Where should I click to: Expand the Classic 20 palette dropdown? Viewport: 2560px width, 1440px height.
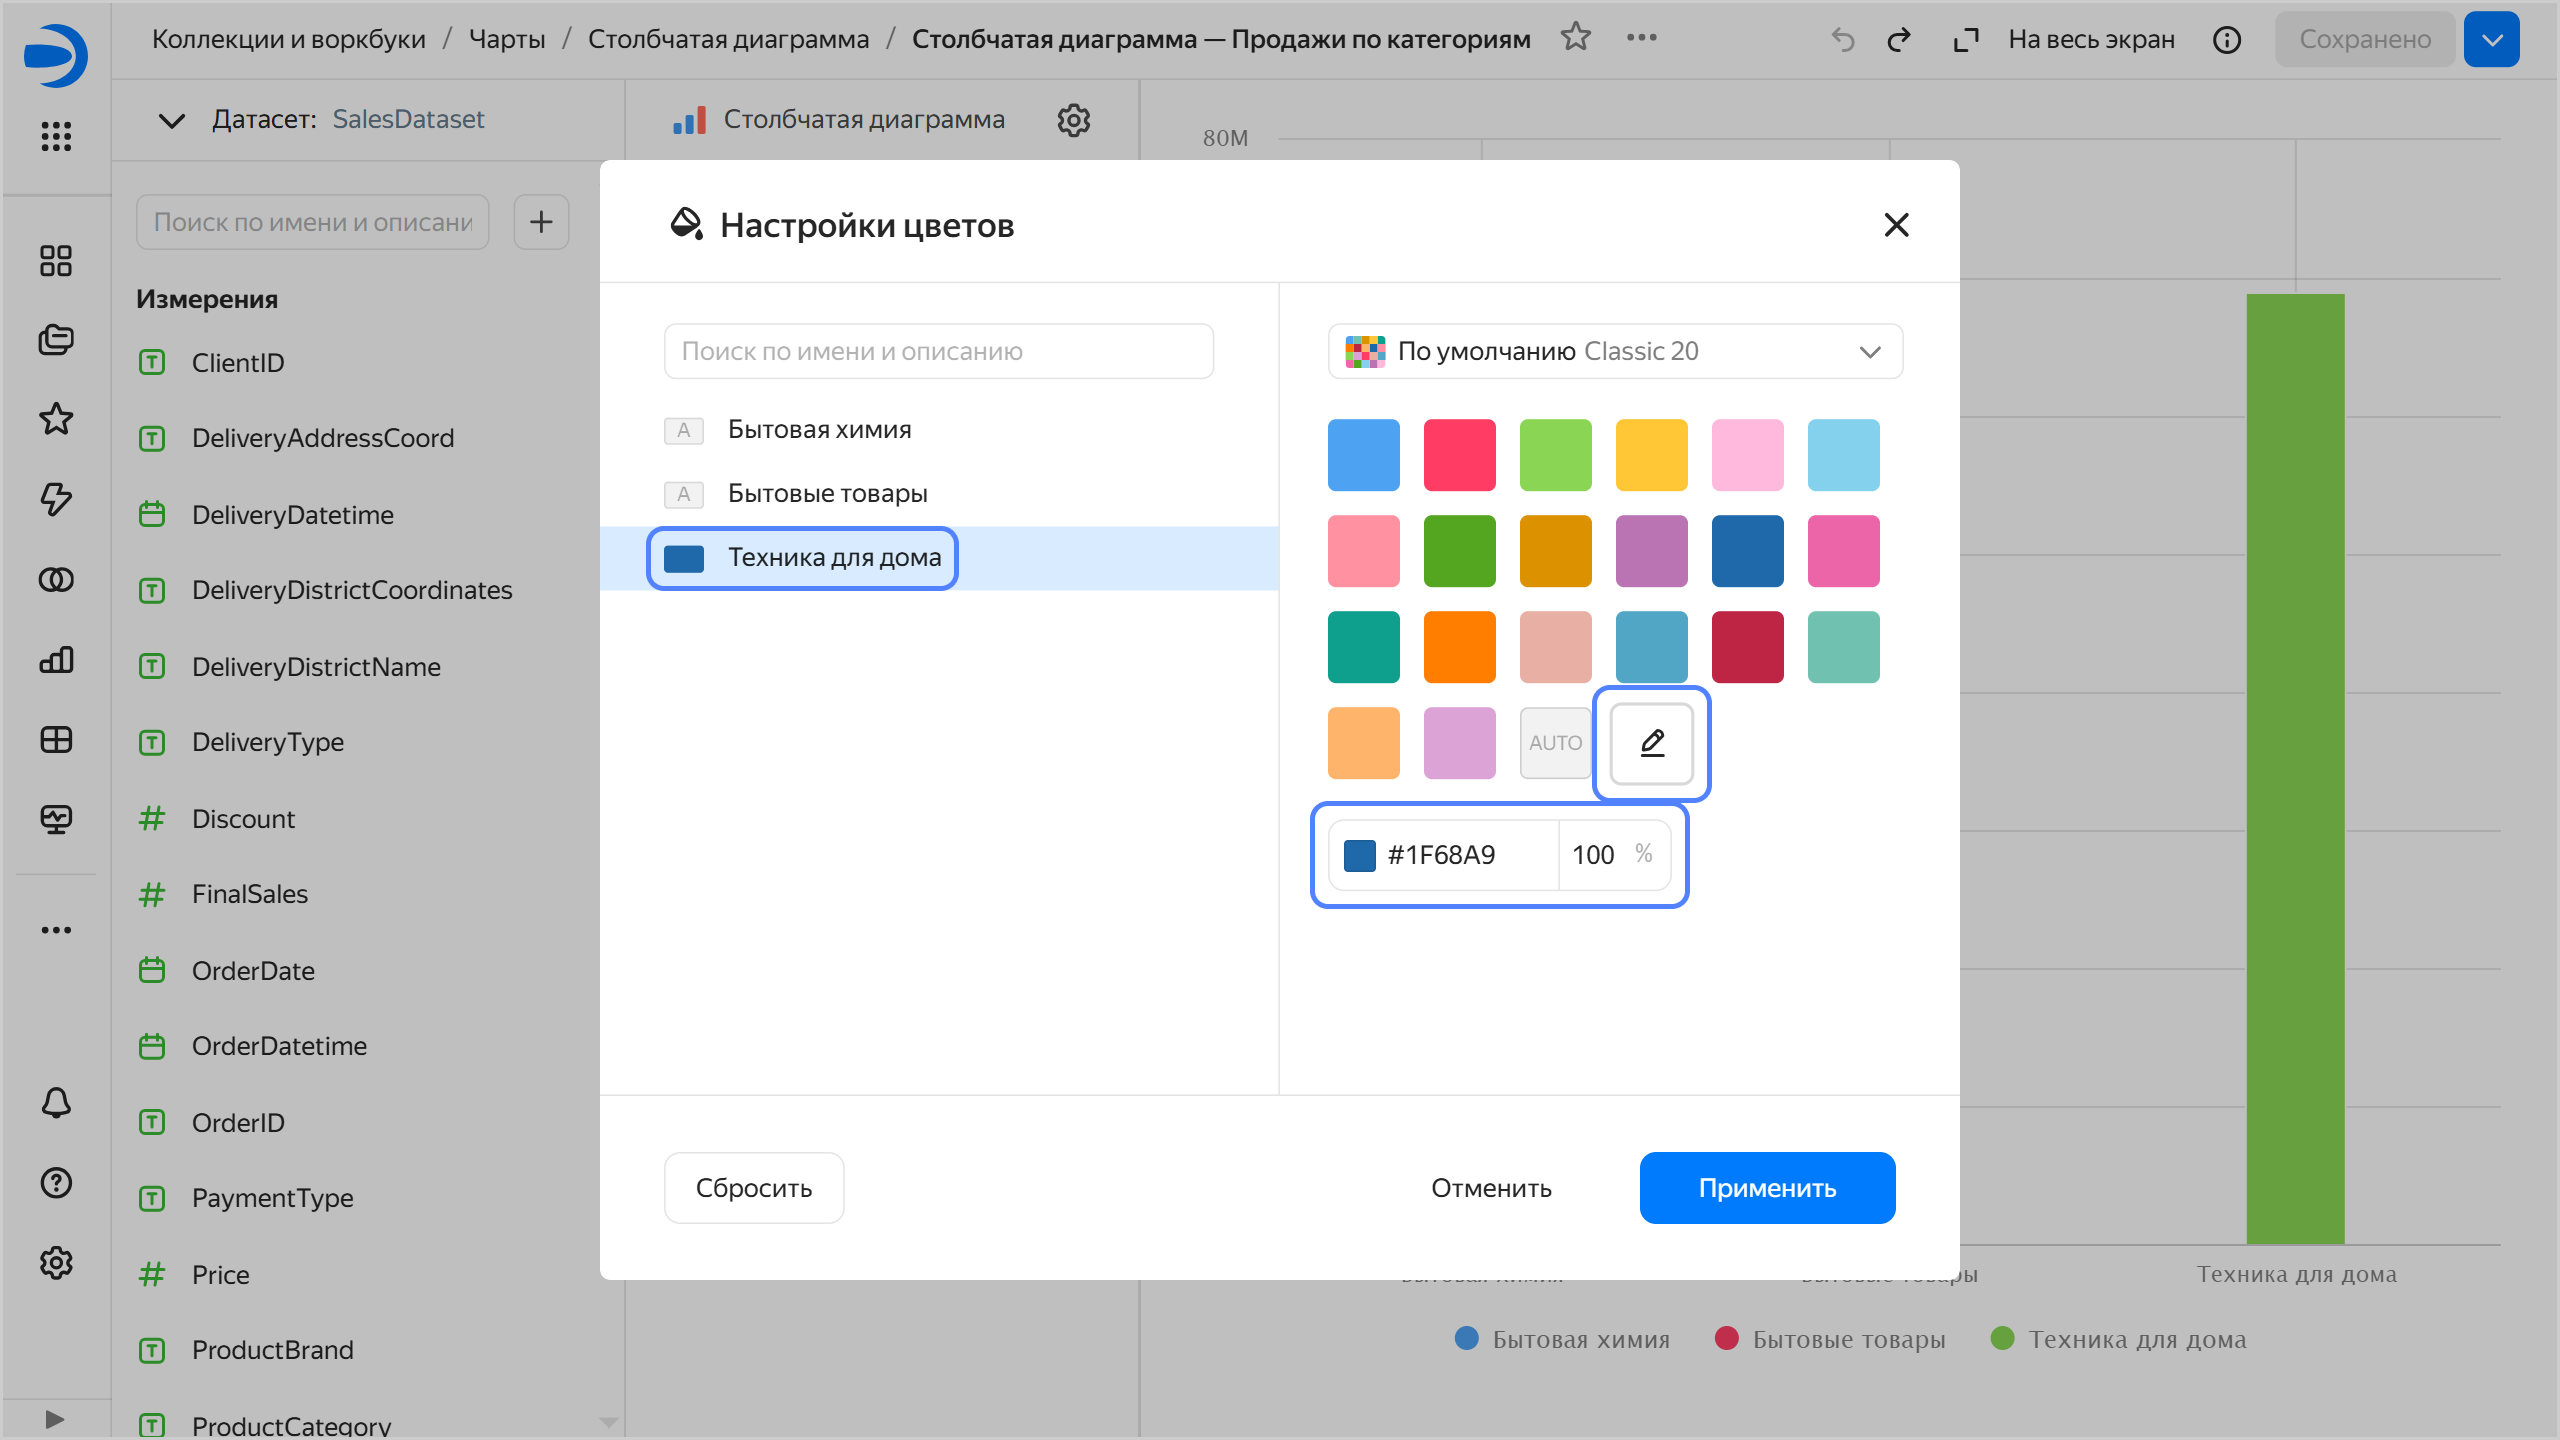1614,351
